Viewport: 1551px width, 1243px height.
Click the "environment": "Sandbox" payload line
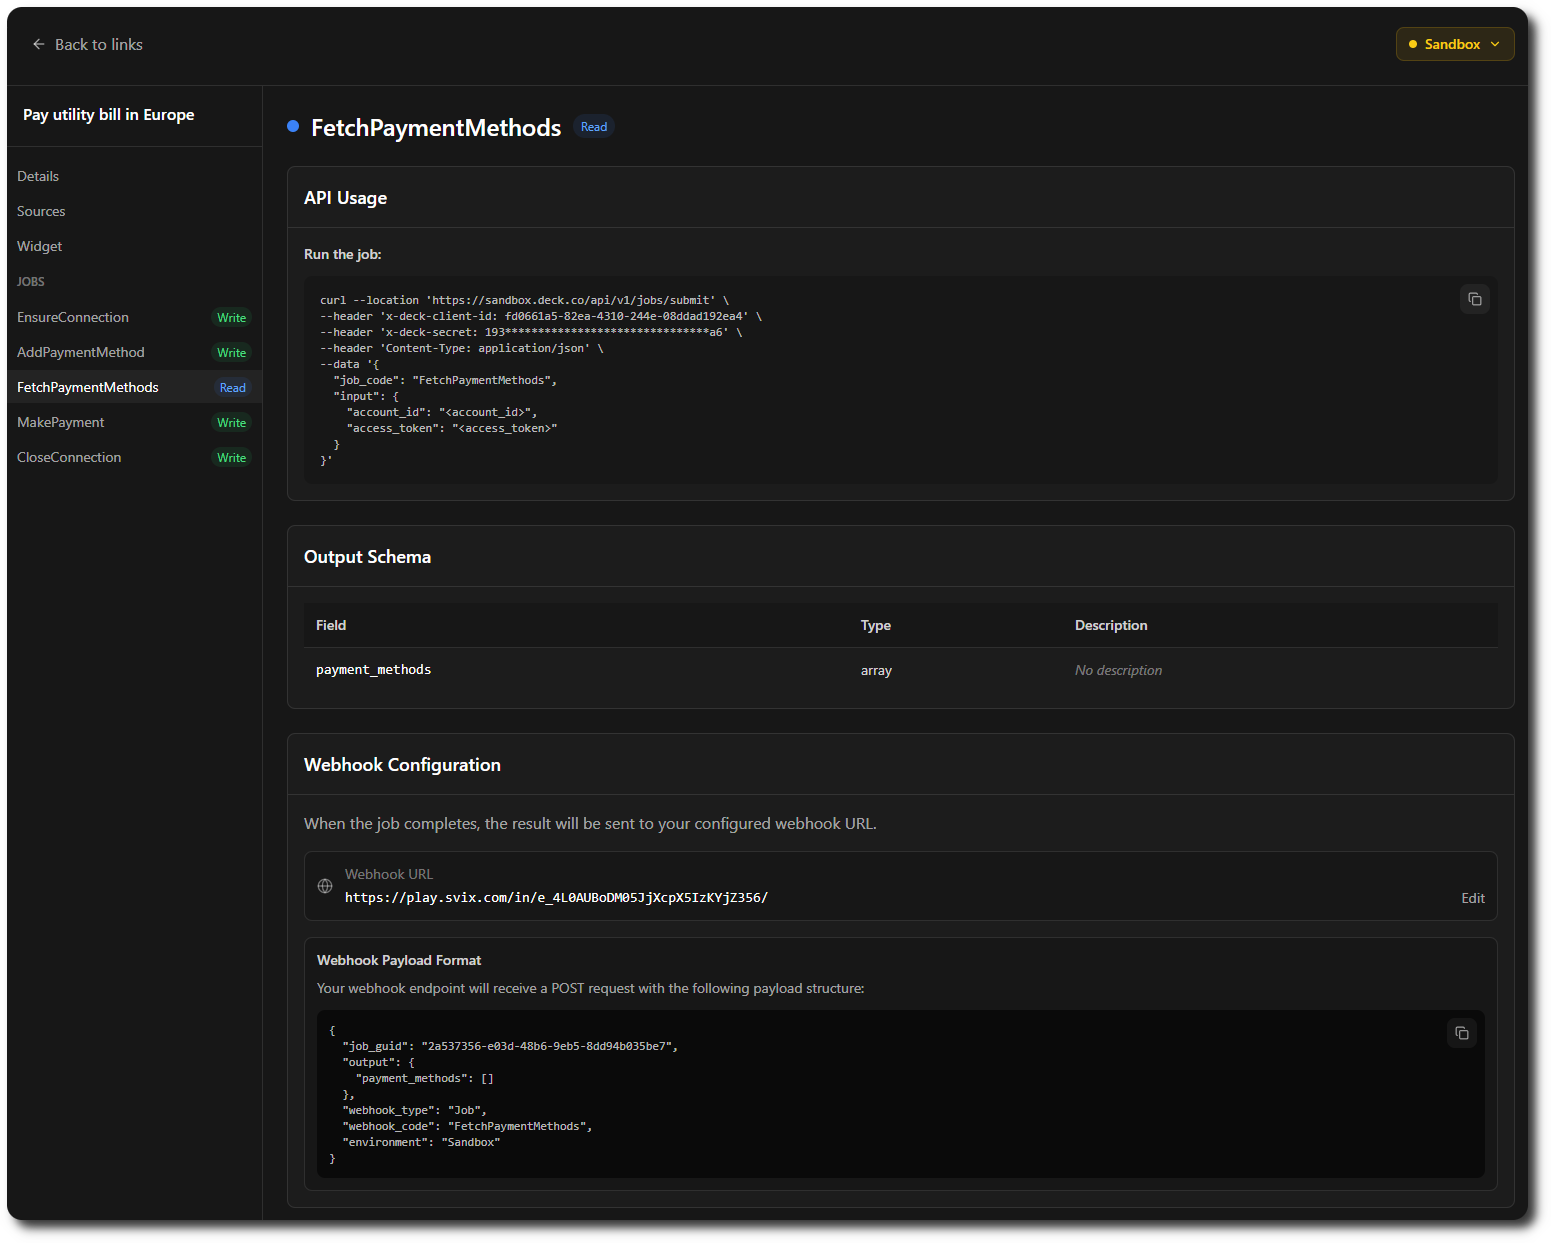click(x=421, y=1142)
